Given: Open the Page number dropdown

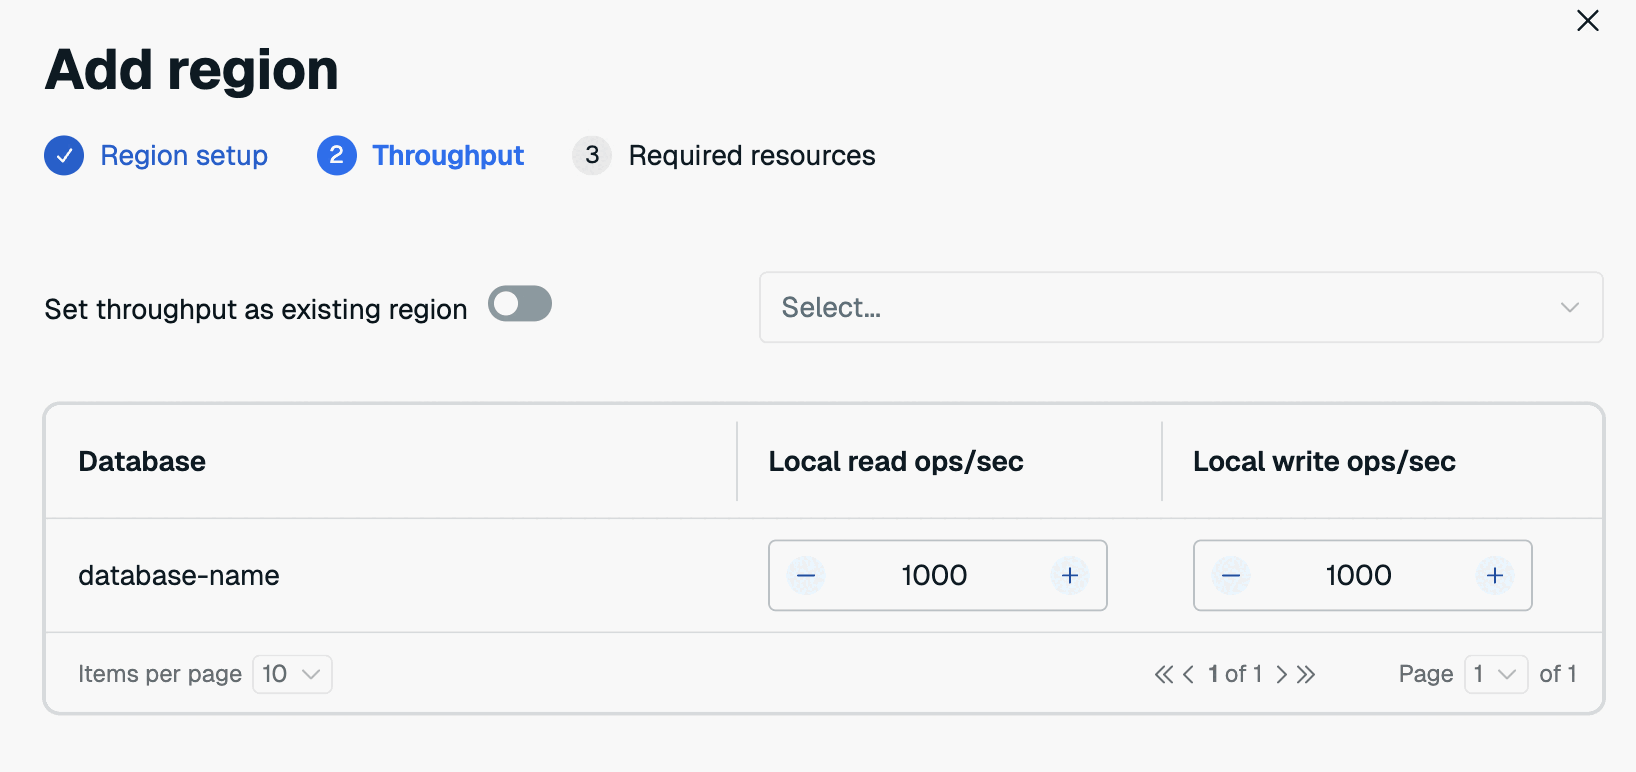Looking at the screenshot, I should click(x=1495, y=675).
